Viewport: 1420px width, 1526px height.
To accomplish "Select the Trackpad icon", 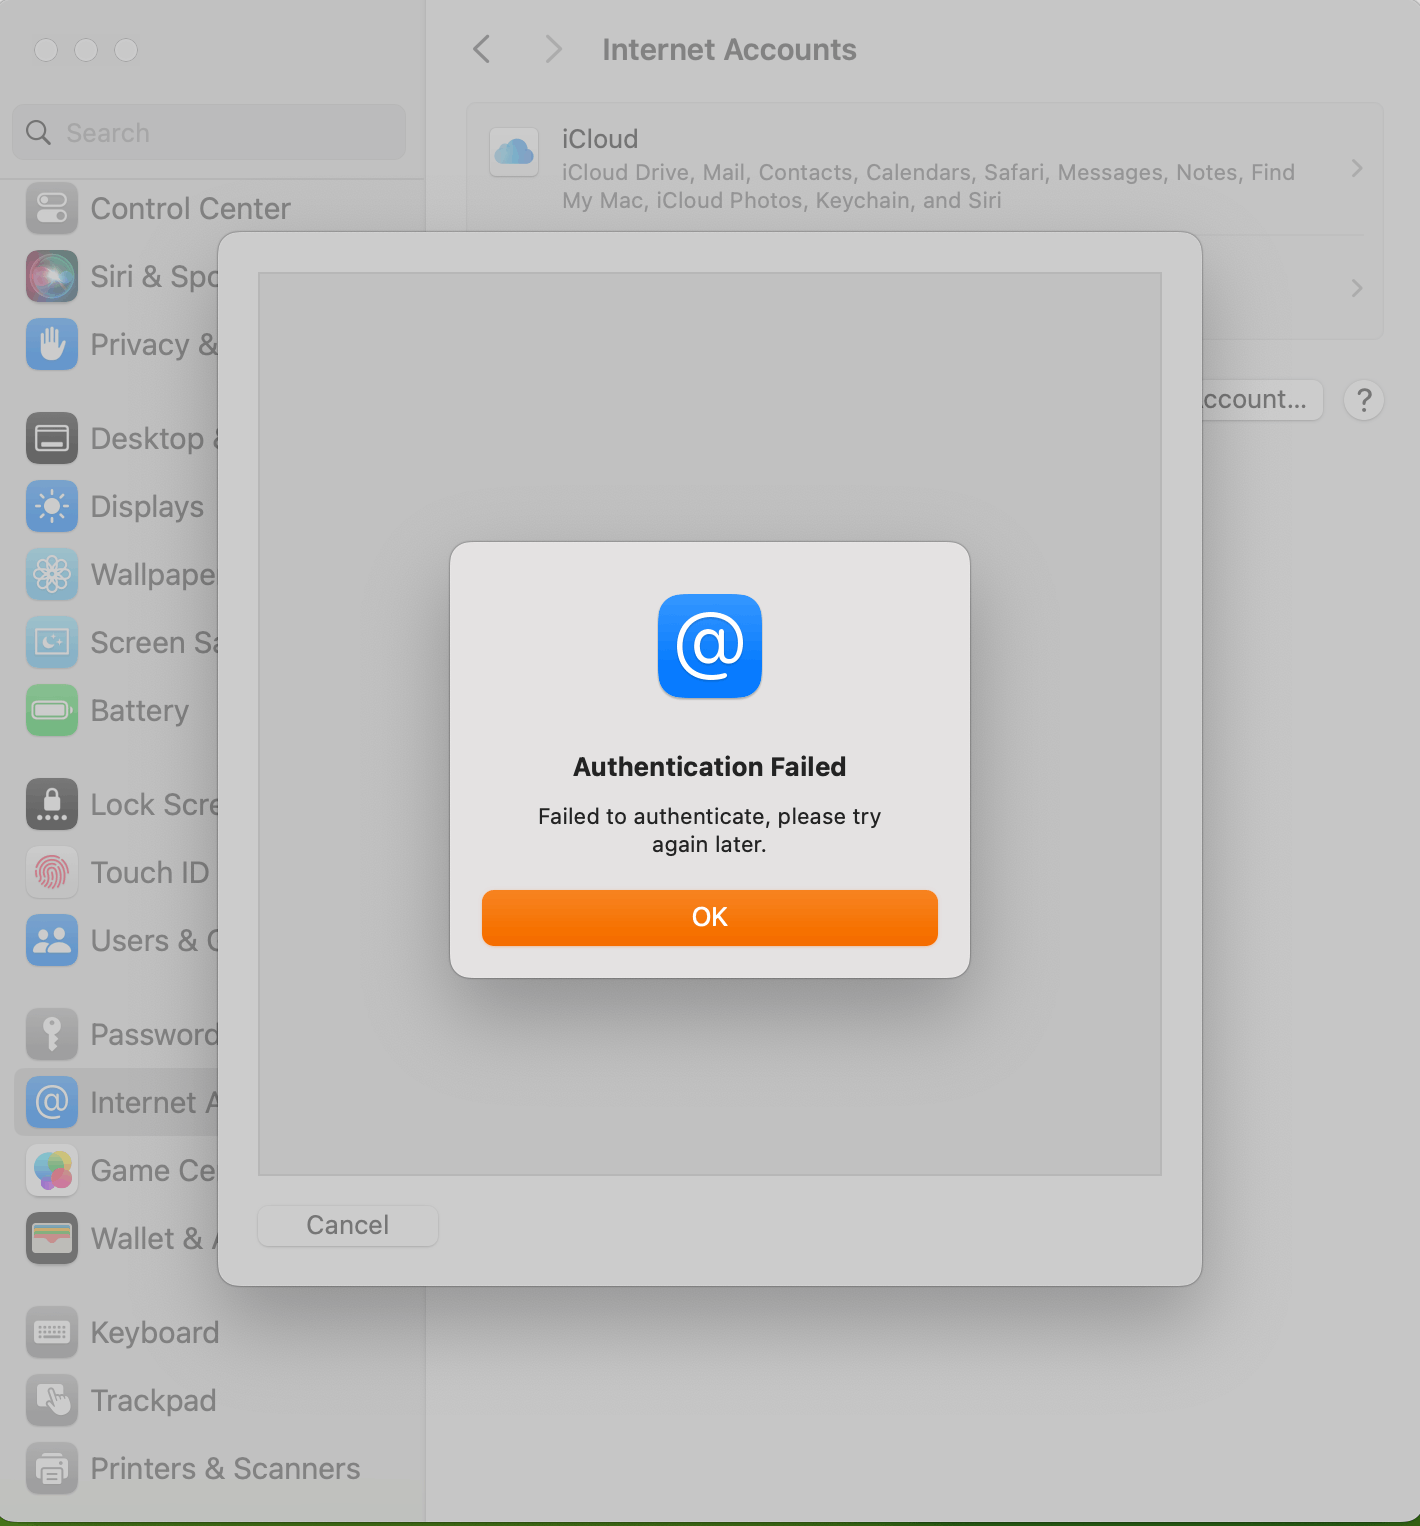I will click(x=52, y=1400).
